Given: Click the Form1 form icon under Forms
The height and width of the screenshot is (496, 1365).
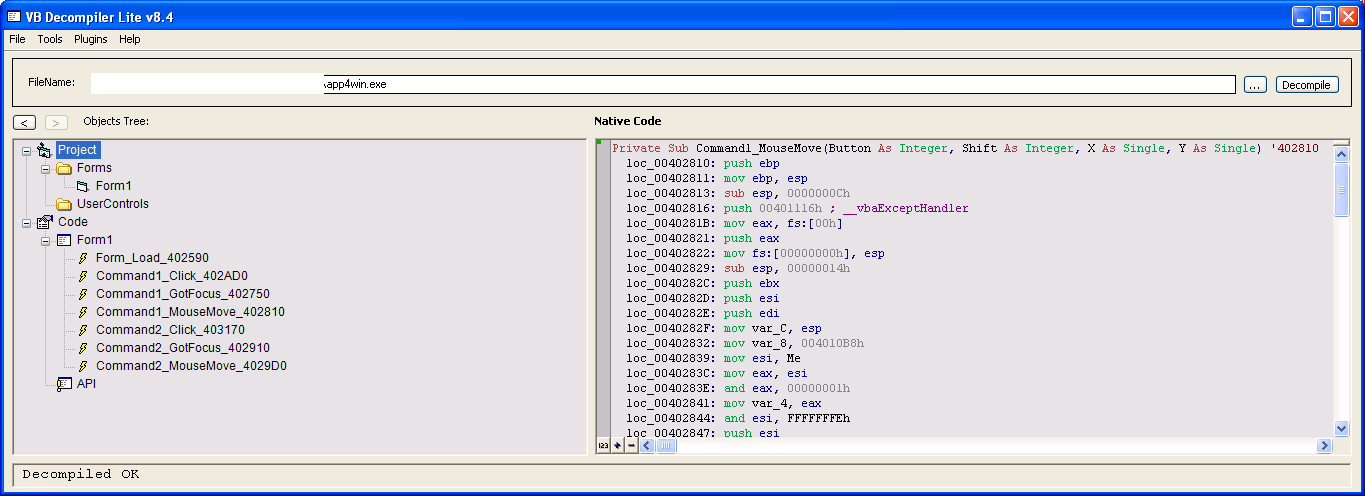Looking at the screenshot, I should point(83,186).
